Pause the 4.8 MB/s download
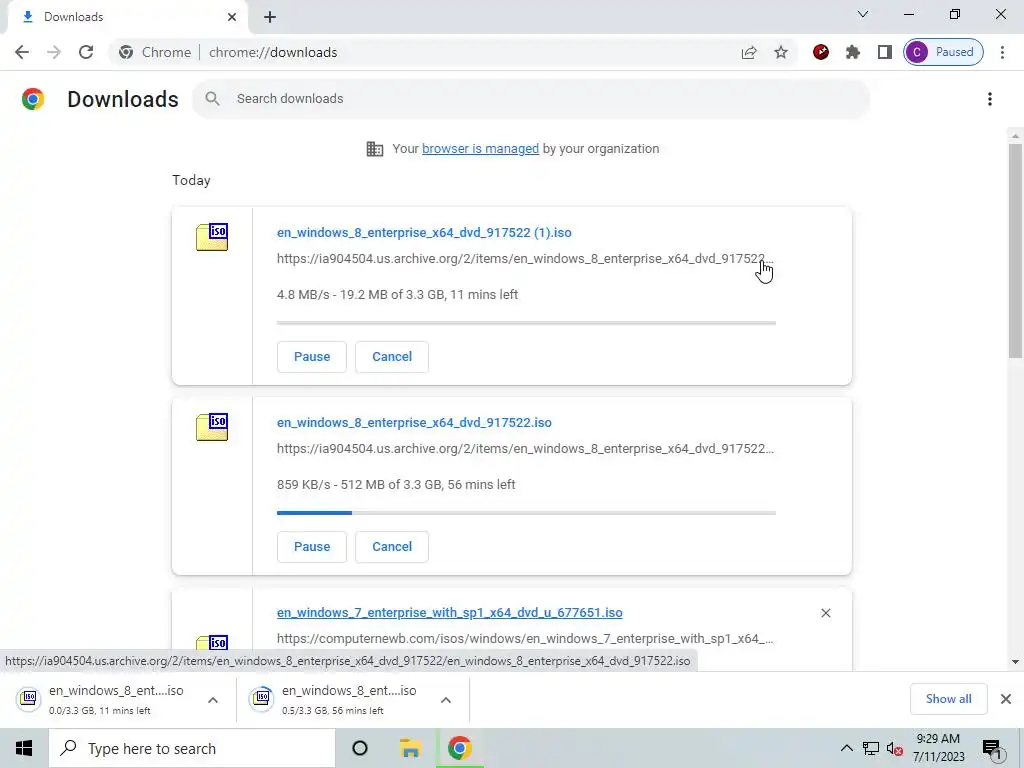The height and width of the screenshot is (768, 1024). click(312, 357)
